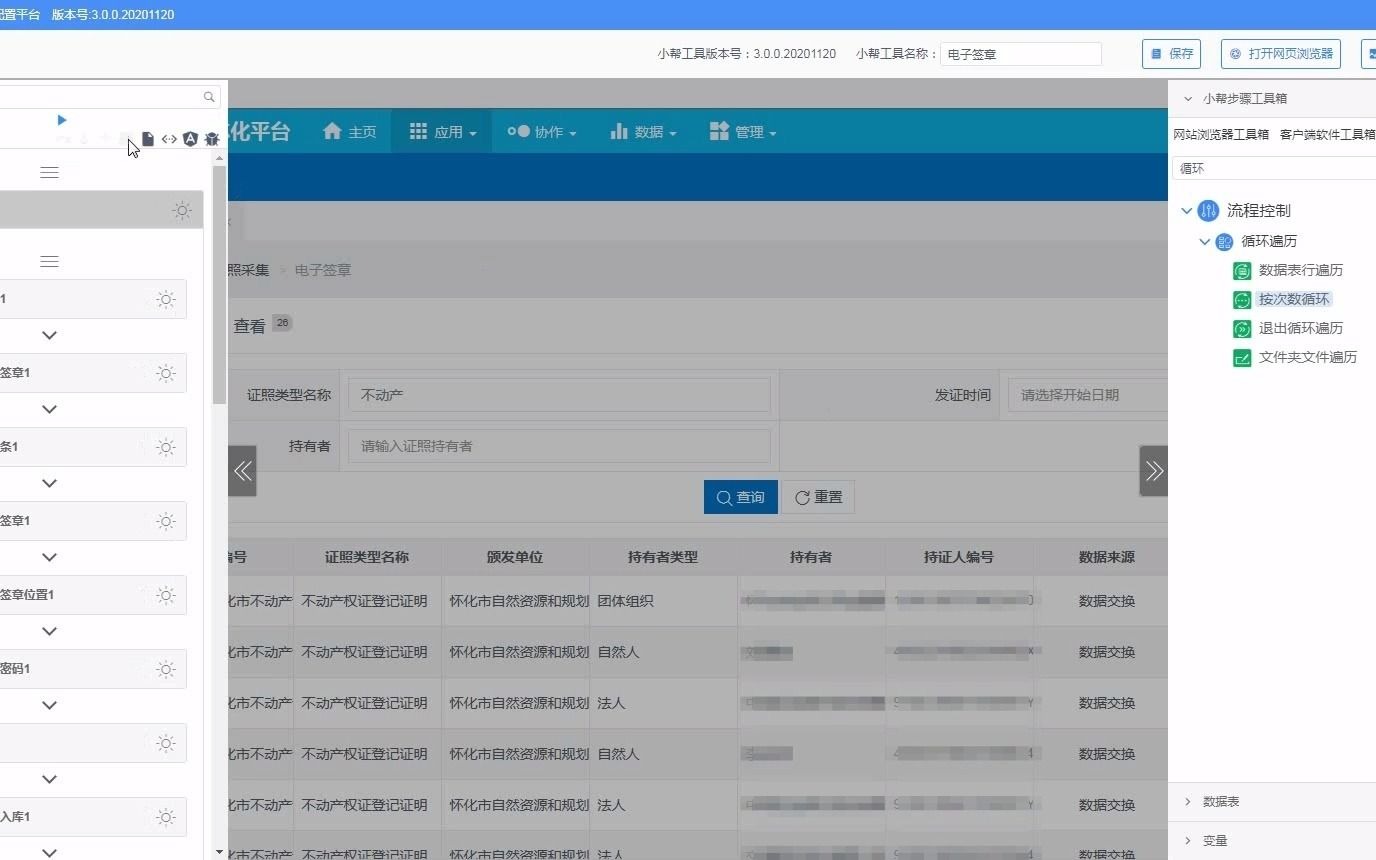Click the Angular shield icon in step toolbar
Screen dimensions: 1376x860
point(190,139)
